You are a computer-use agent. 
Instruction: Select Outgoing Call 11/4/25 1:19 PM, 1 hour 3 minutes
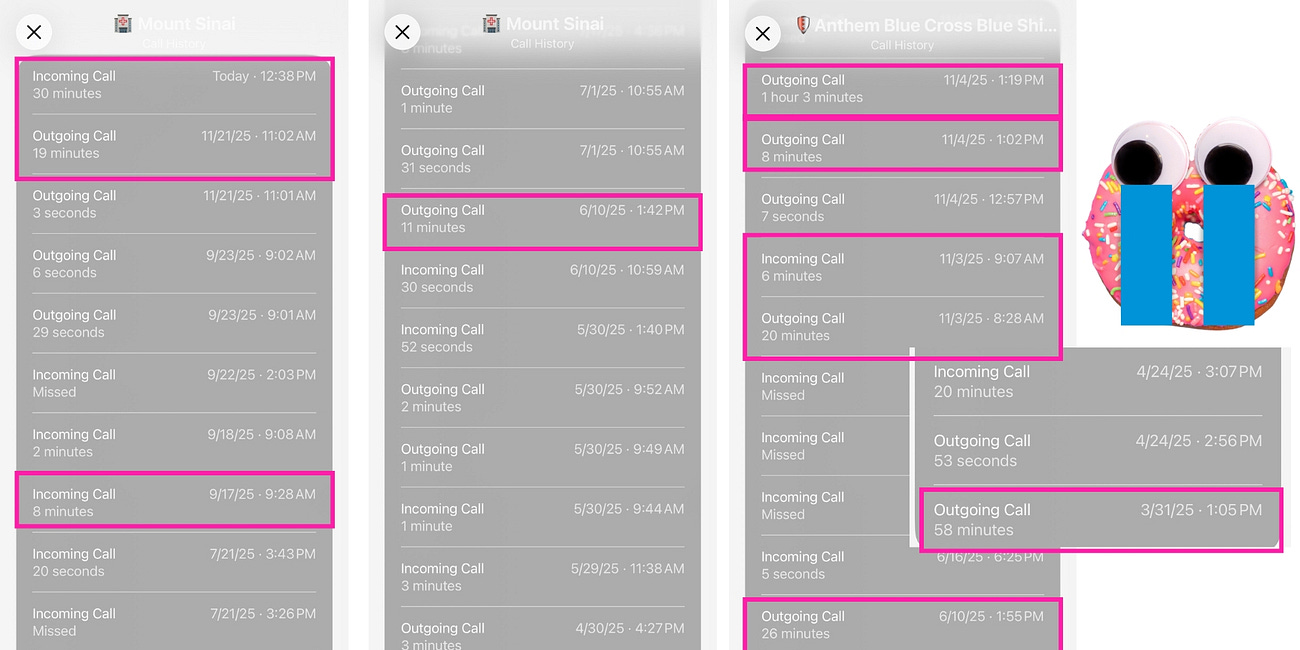[x=902, y=88]
